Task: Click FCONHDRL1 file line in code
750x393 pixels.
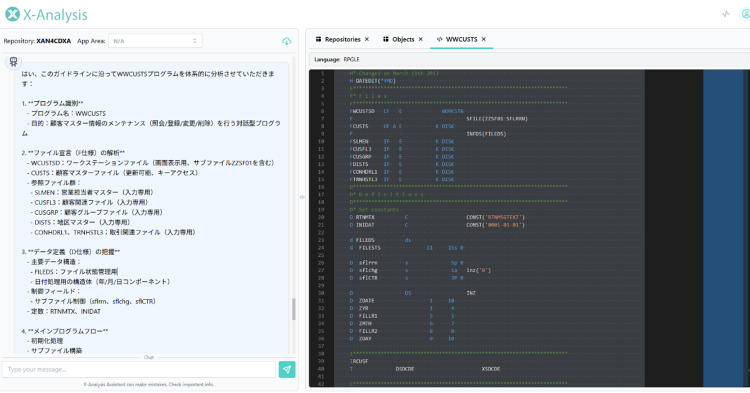Action: [x=402, y=172]
